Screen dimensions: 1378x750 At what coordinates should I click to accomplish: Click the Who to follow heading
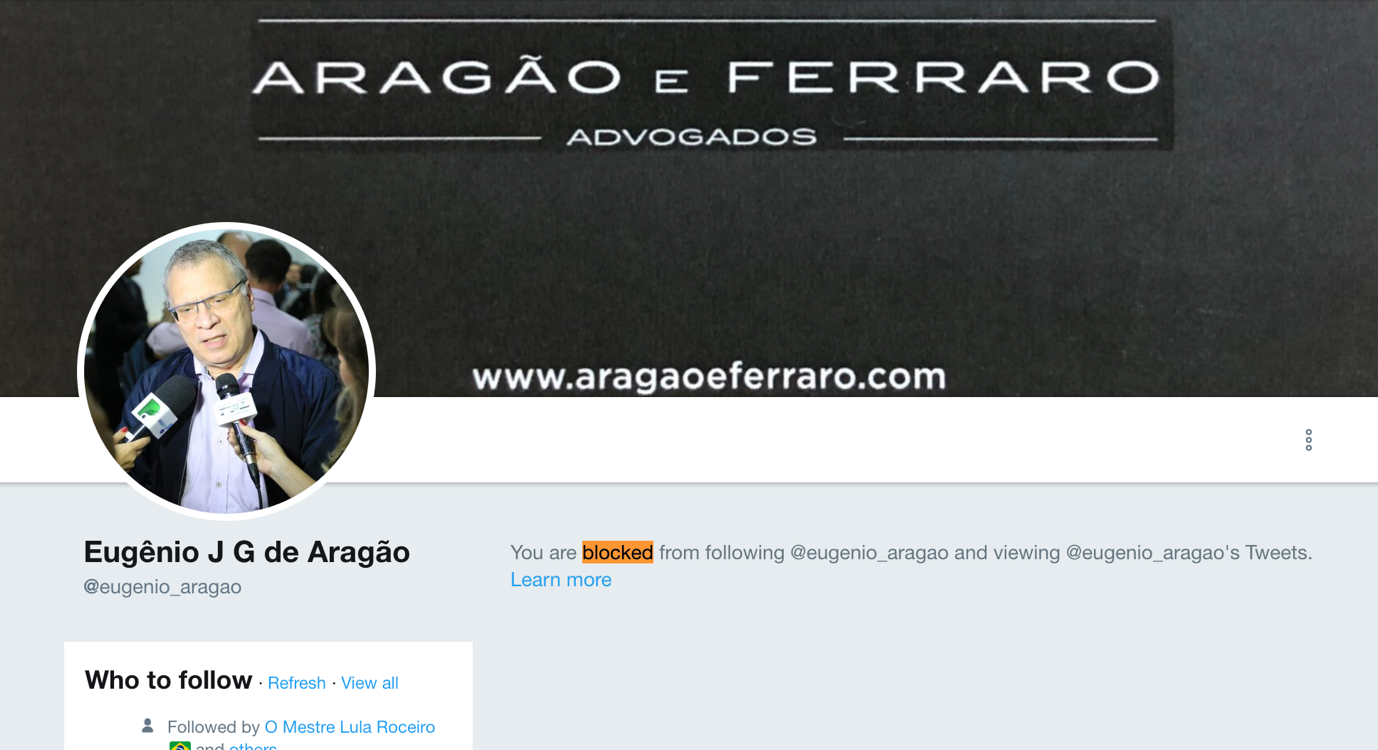(x=168, y=680)
